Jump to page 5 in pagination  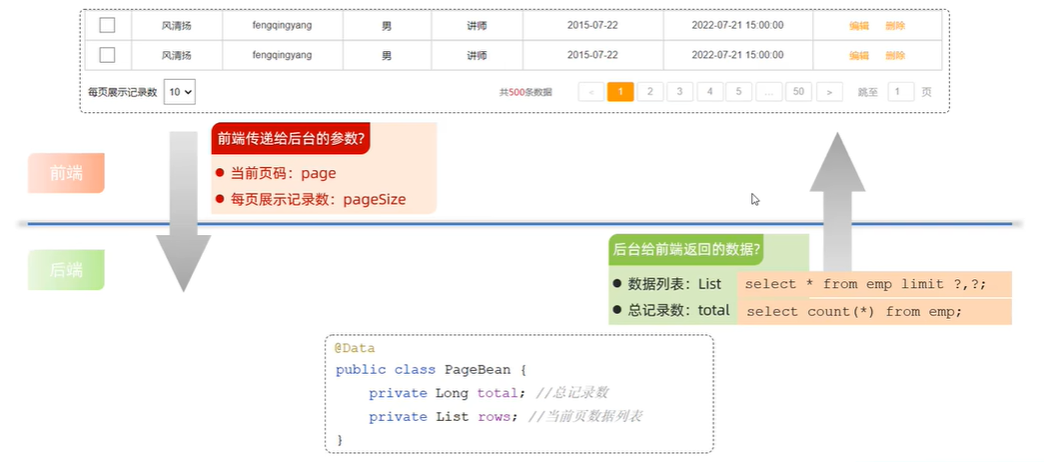click(x=739, y=92)
